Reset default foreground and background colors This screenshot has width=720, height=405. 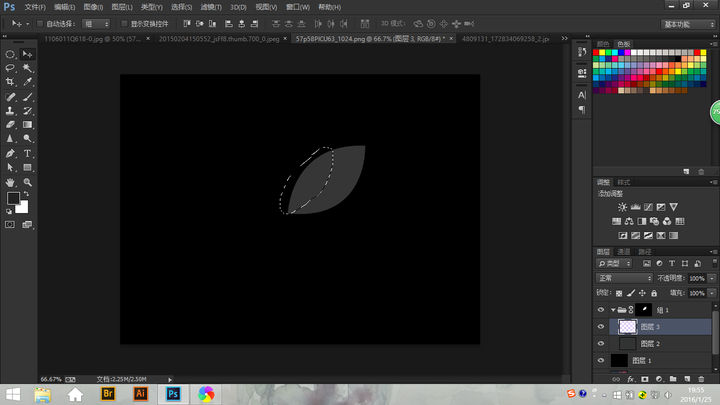[x=9, y=211]
